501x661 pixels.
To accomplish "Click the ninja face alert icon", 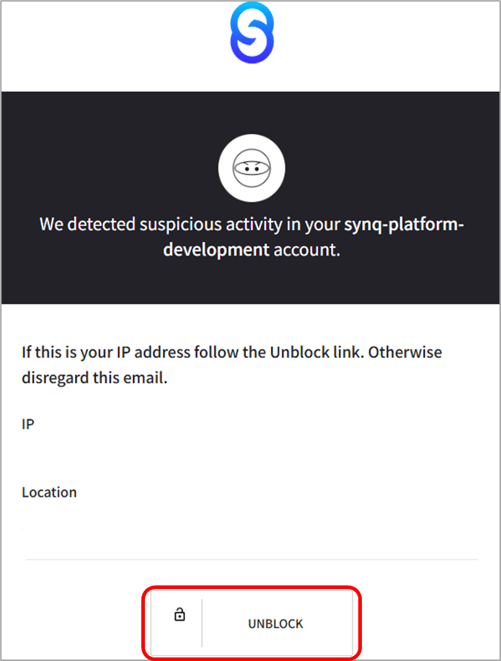I will [x=252, y=168].
